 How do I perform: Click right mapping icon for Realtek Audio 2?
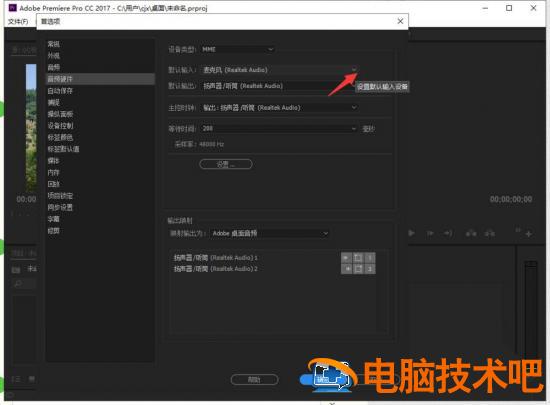[x=370, y=269]
